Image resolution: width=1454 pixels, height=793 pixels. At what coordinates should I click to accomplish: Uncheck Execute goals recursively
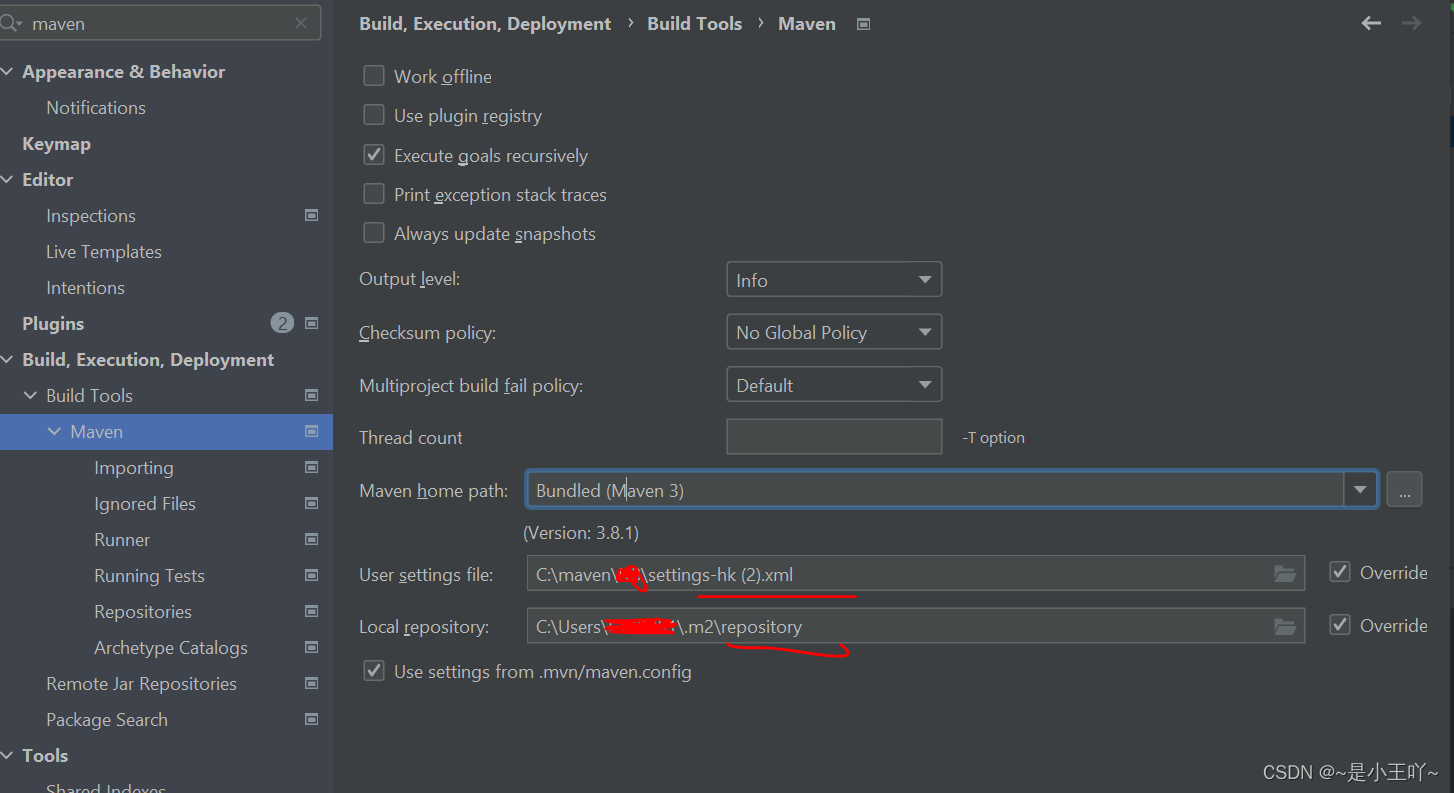coord(374,155)
